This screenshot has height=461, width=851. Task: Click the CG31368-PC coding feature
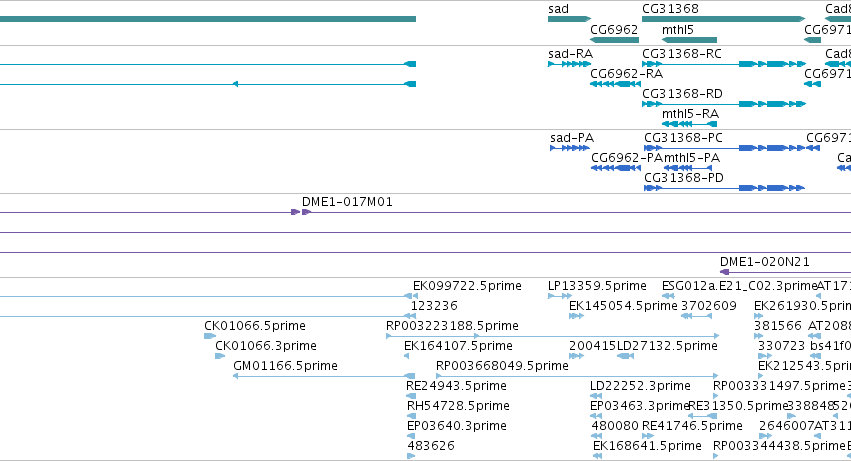click(x=732, y=148)
